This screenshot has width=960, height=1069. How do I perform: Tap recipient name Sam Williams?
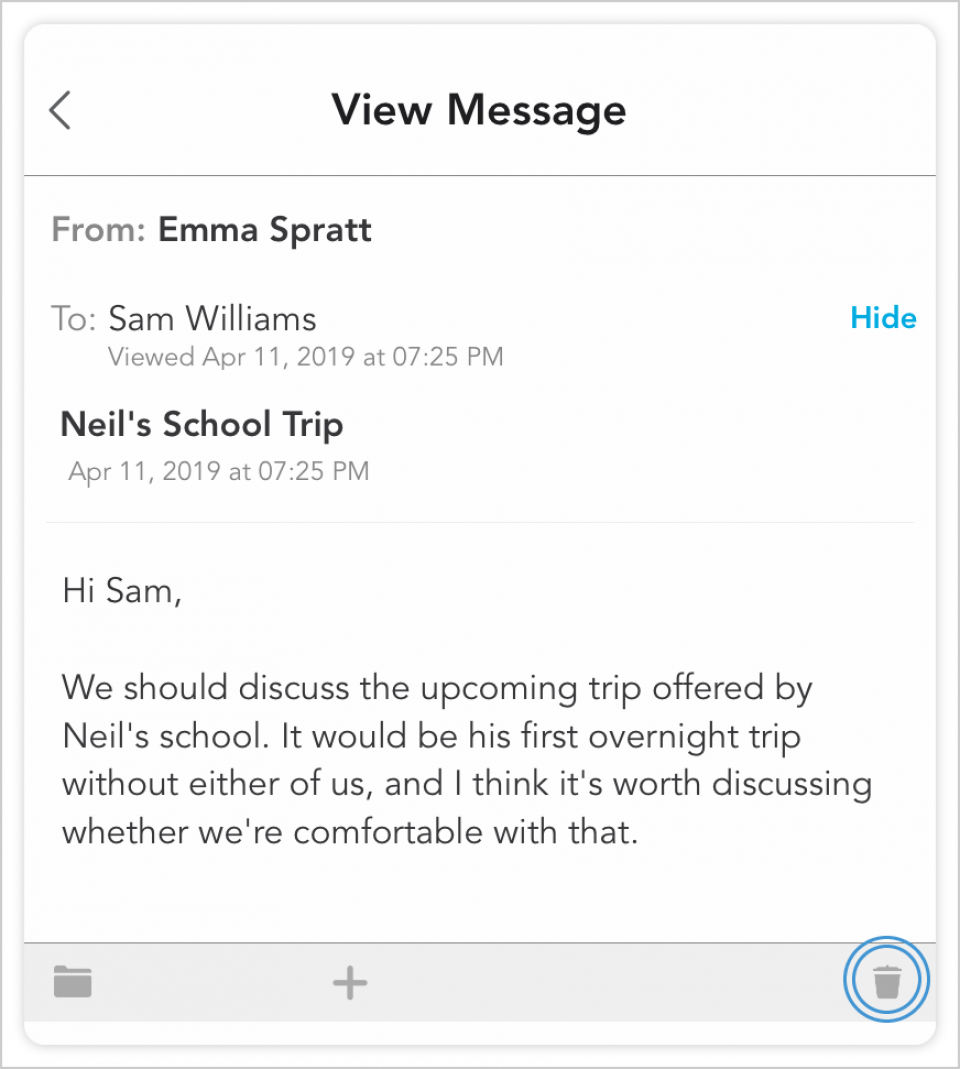click(x=212, y=318)
